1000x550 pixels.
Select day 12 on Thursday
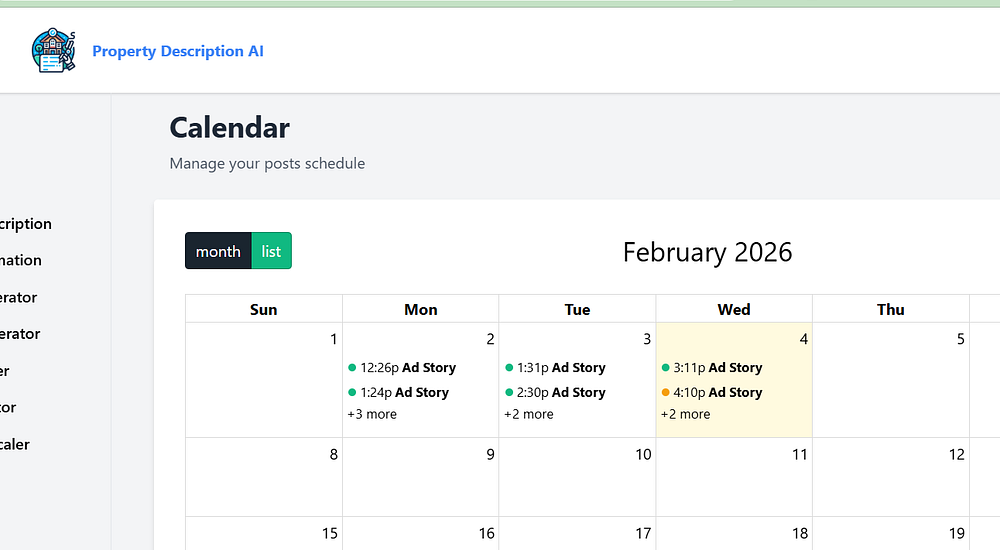(957, 454)
